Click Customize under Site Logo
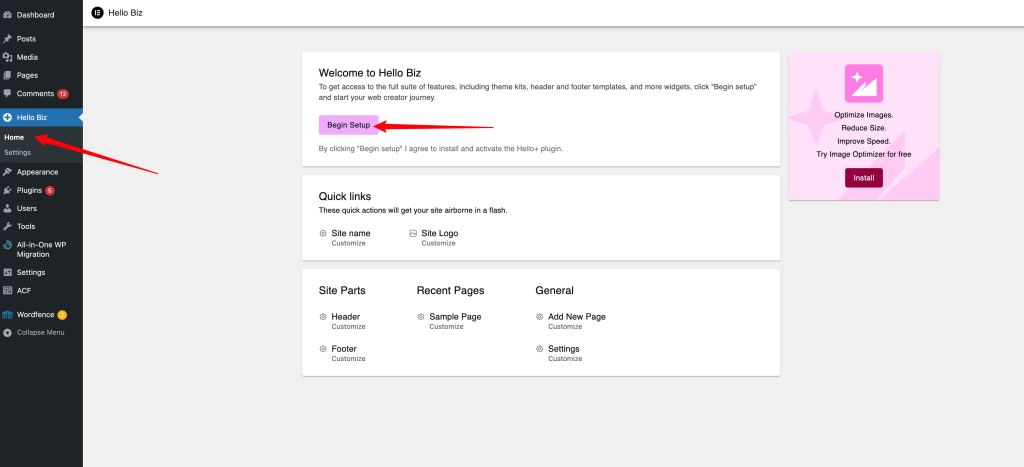 (x=438, y=243)
